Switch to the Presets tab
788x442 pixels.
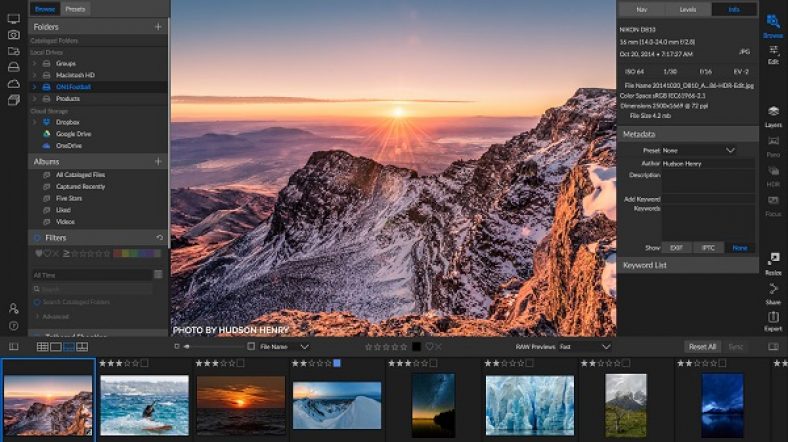(x=75, y=9)
